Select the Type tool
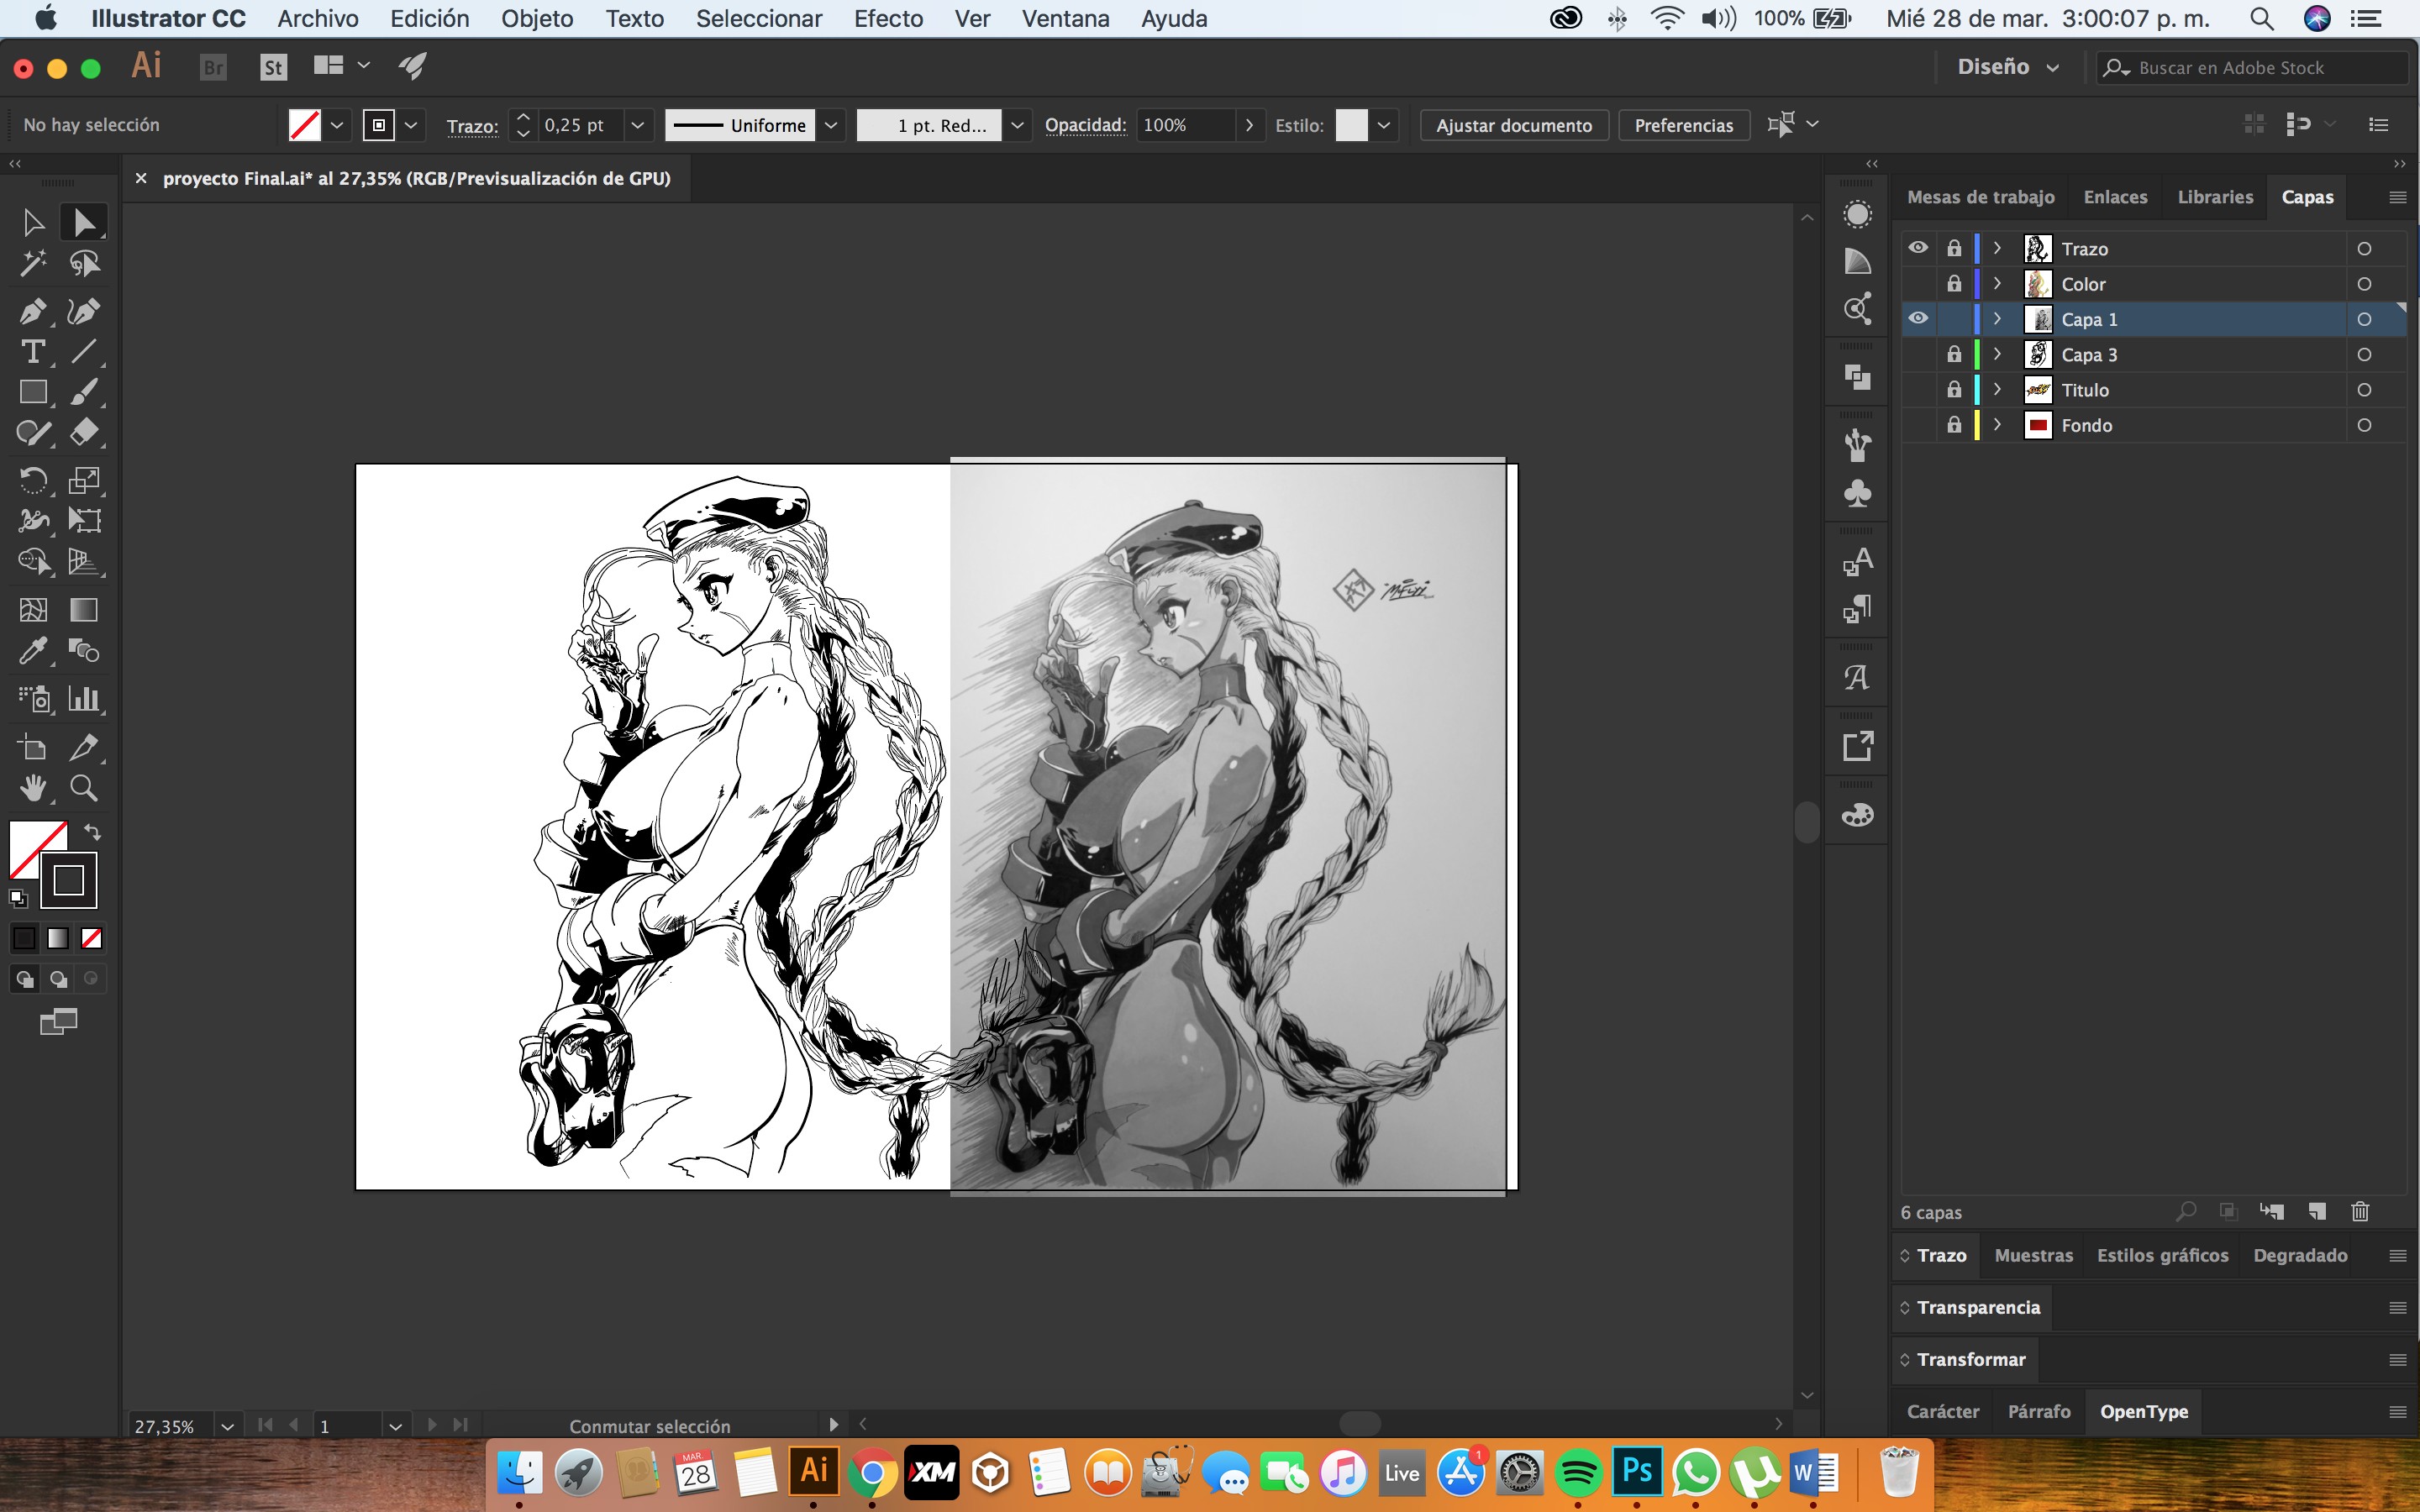Screen dimensions: 2420x1512 (x=33, y=351)
